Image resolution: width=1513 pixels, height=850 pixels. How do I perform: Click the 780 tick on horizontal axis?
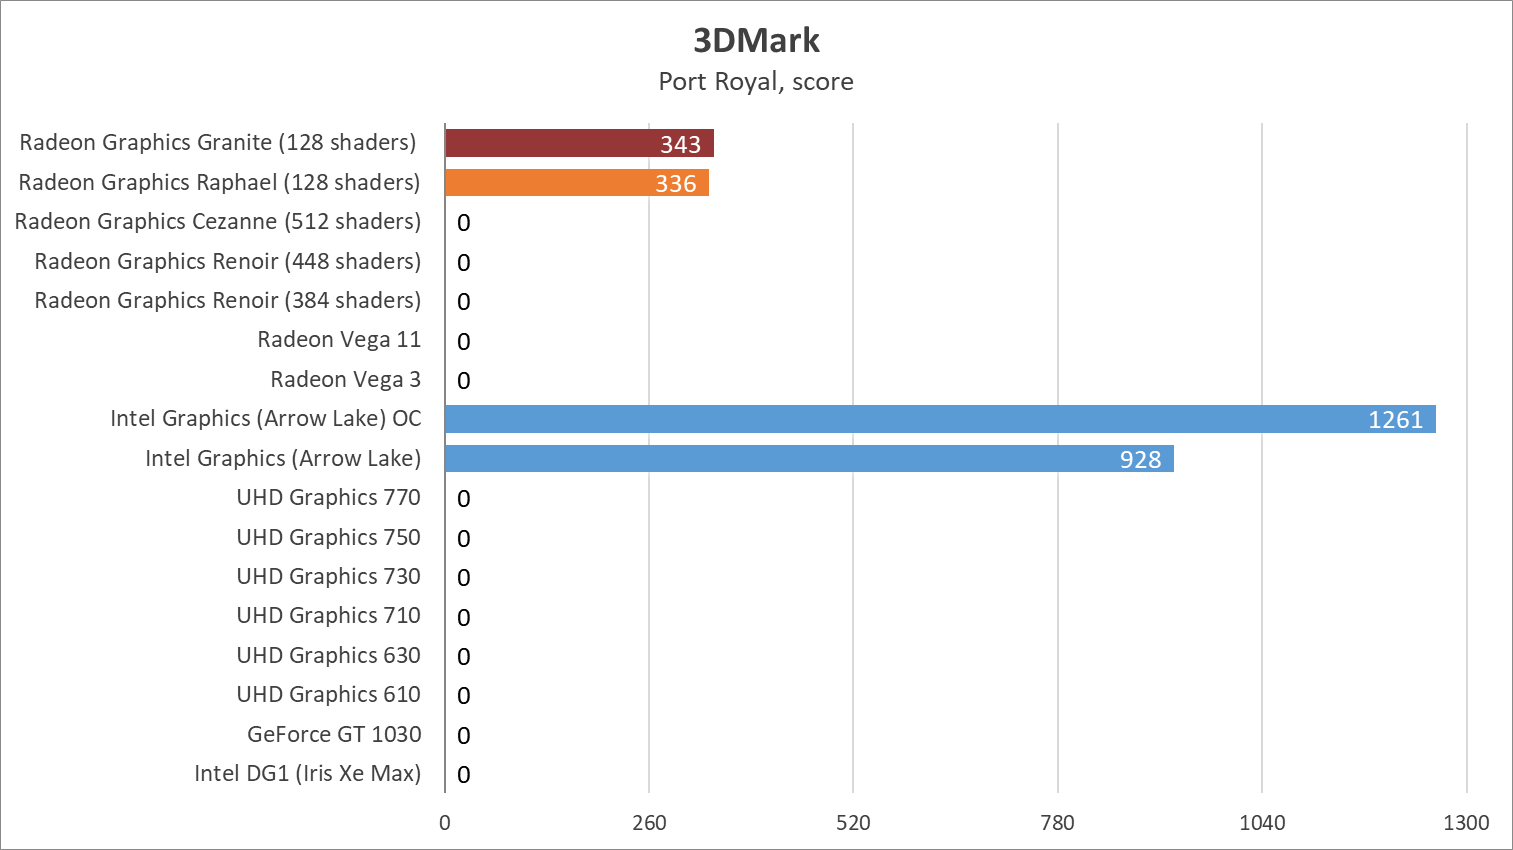click(1057, 823)
